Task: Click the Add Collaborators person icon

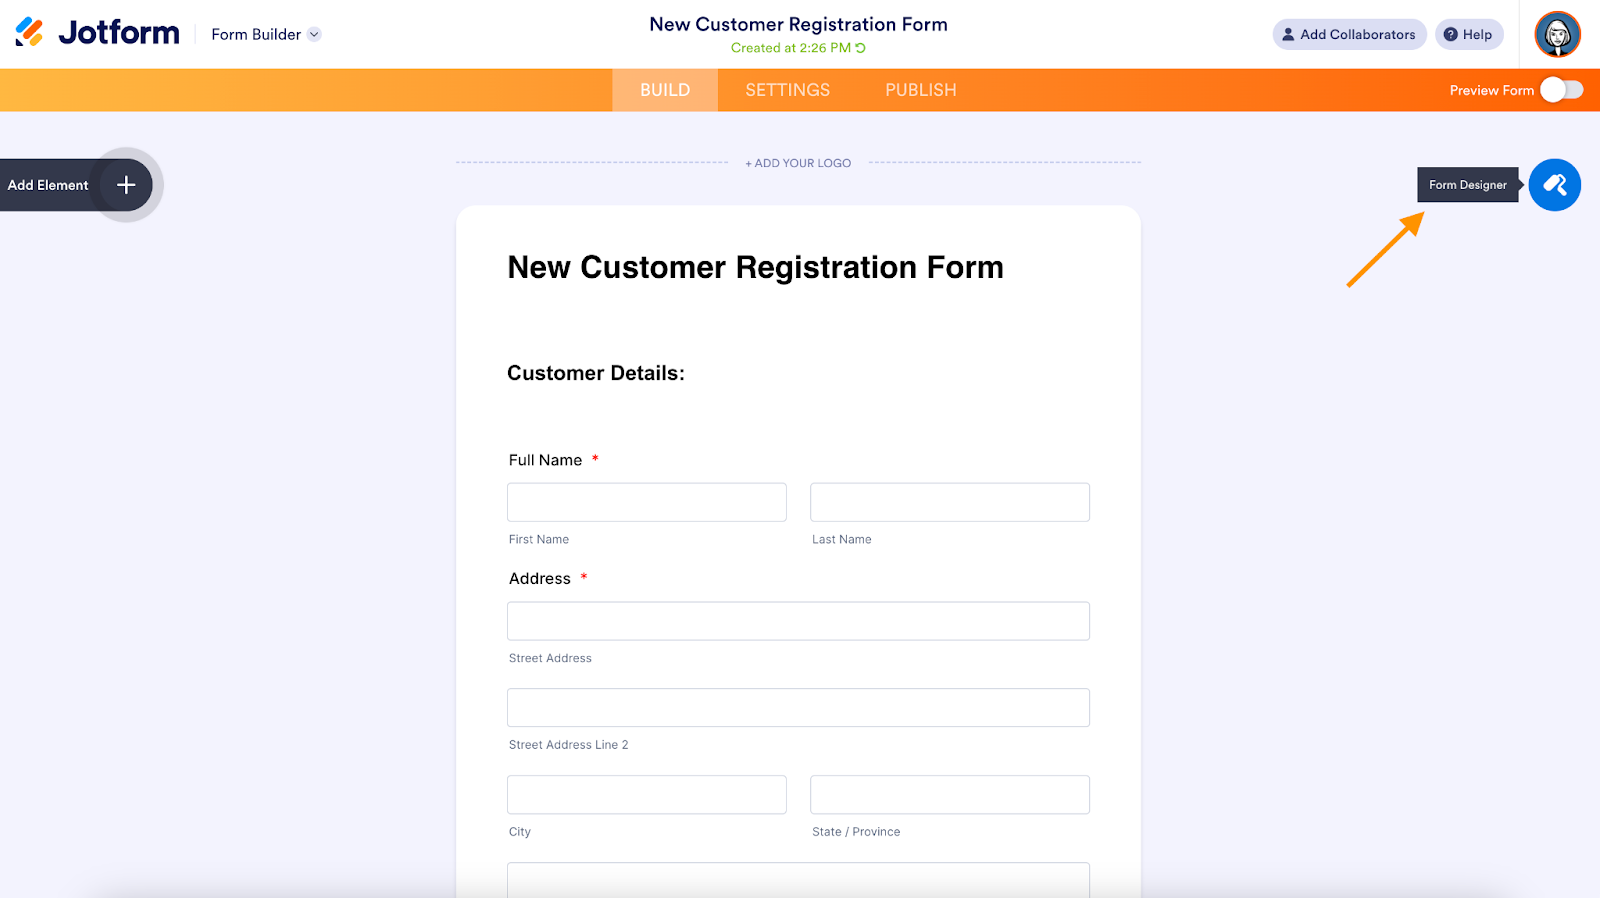Action: 1288,34
